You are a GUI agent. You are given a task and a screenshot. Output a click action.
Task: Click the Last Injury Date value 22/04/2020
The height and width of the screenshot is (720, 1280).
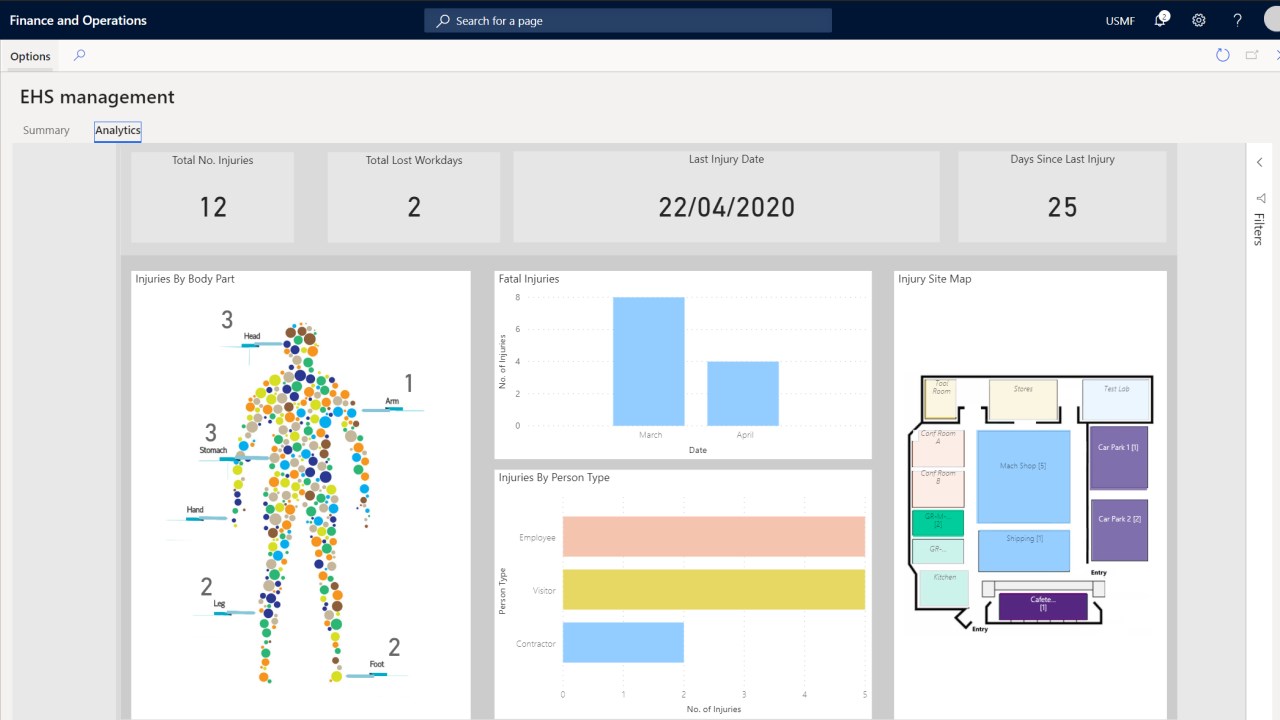pos(727,207)
